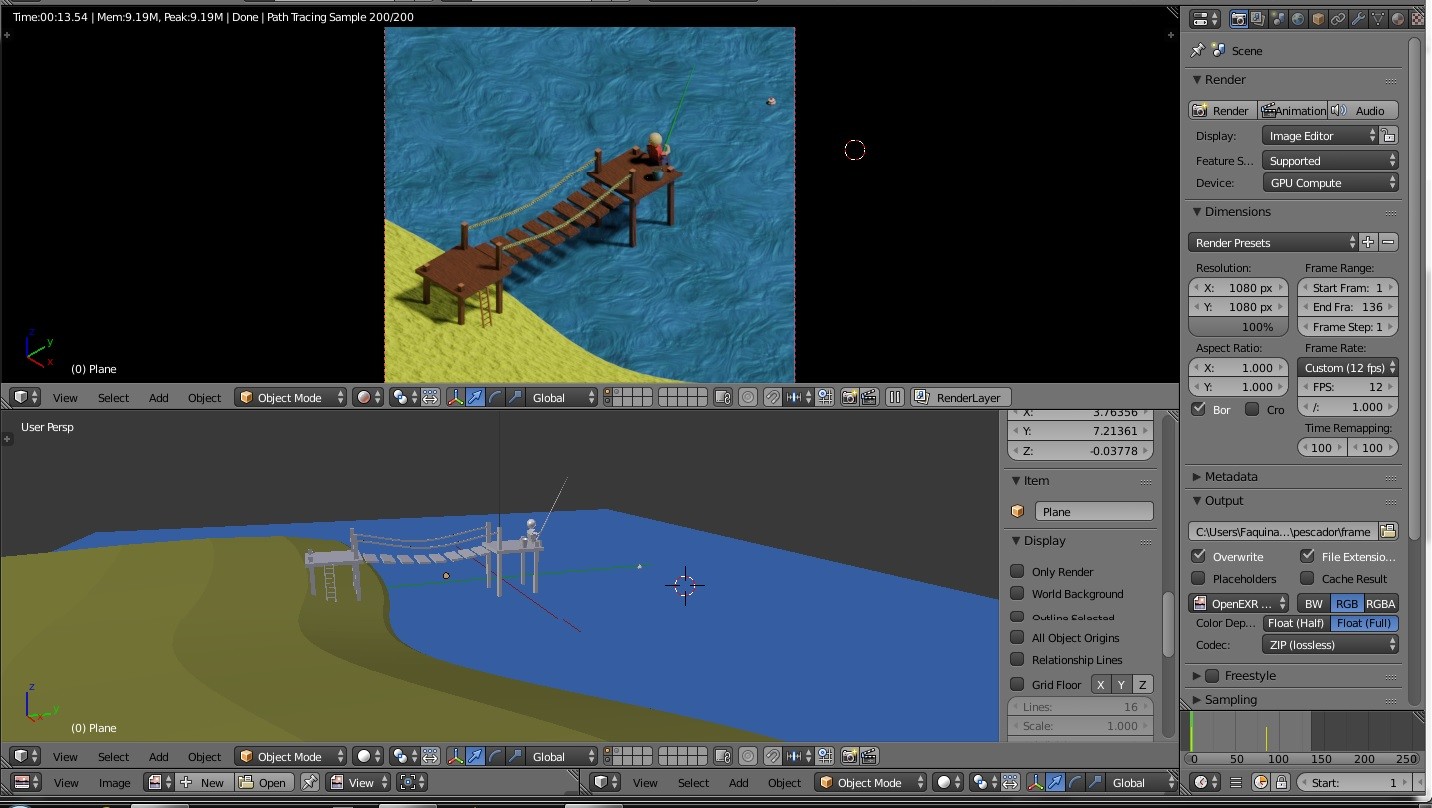Enable the Relationship Lines checkbox
Viewport: 1432px width, 808px height.
click(1017, 659)
